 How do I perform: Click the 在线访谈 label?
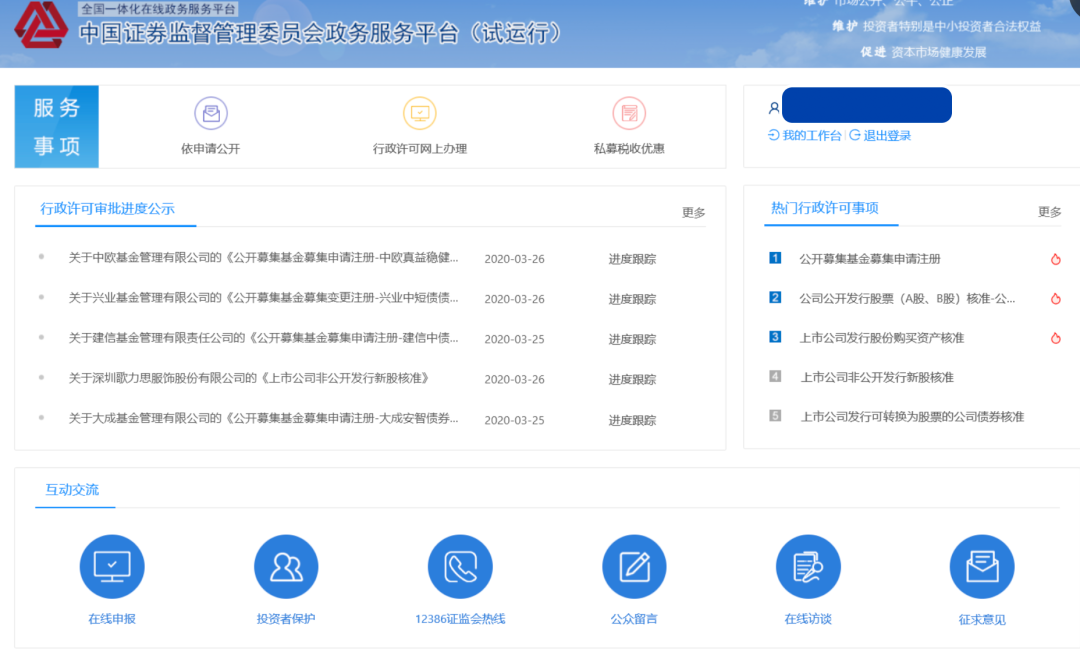click(x=808, y=619)
